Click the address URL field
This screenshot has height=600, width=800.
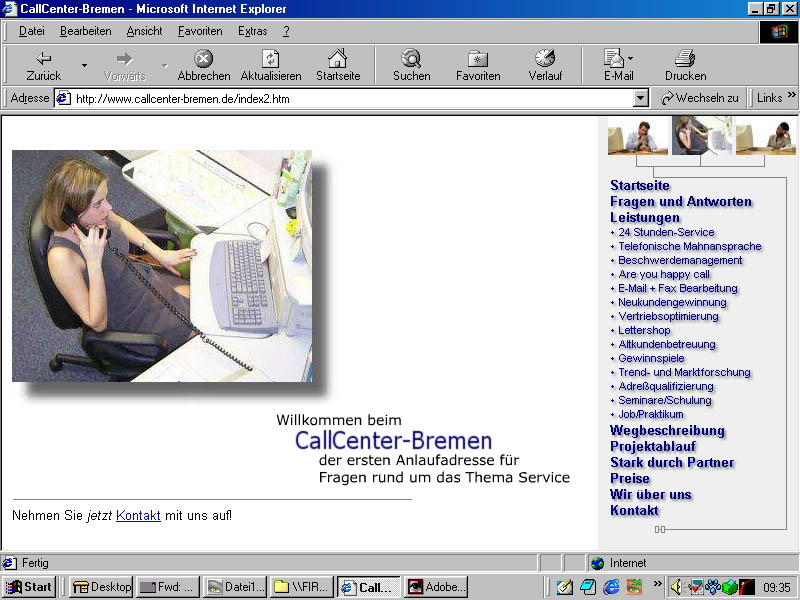coord(352,98)
